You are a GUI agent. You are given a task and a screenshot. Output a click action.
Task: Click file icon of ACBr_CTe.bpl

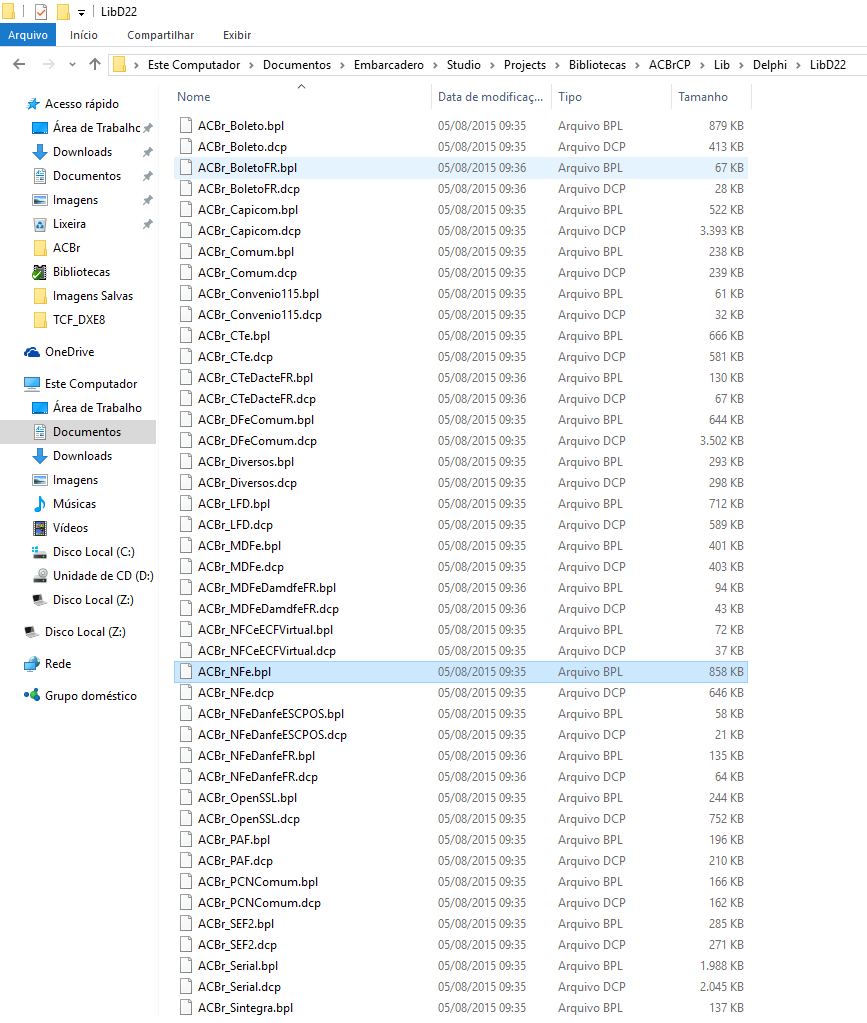point(186,336)
